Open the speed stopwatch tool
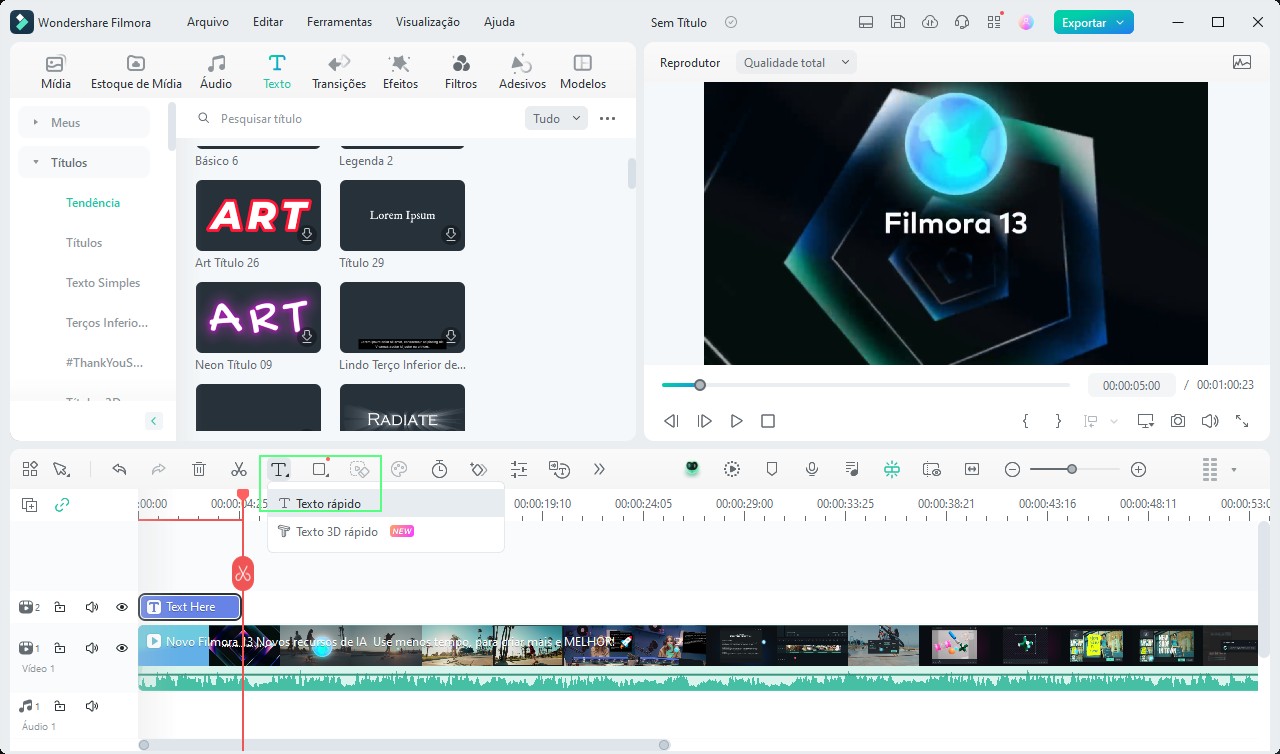Screen dimensions: 1280x754 coord(439,469)
